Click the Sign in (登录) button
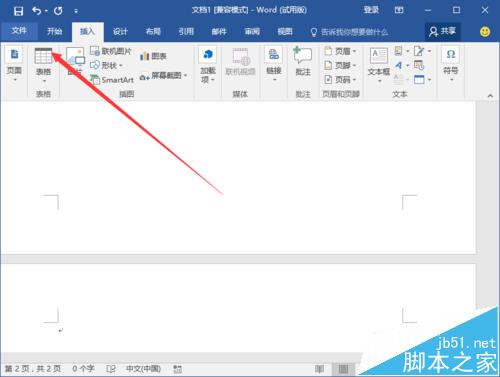The width and height of the screenshot is (500, 377). point(371,10)
